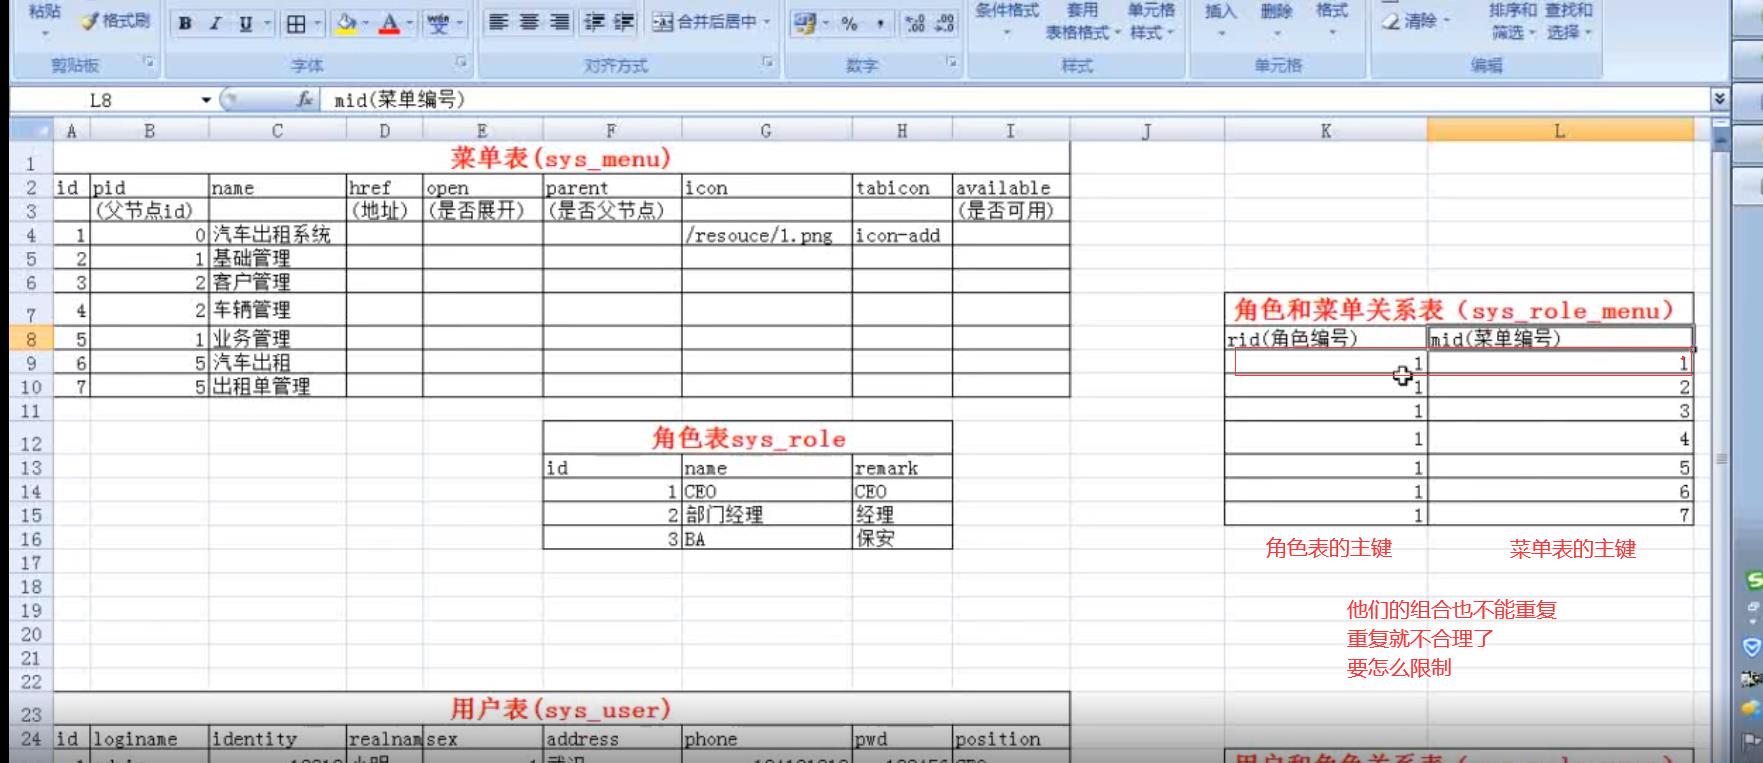Screen dimensions: 1763x763
Task: Open the 格式 cell format menu
Action: (1331, 20)
